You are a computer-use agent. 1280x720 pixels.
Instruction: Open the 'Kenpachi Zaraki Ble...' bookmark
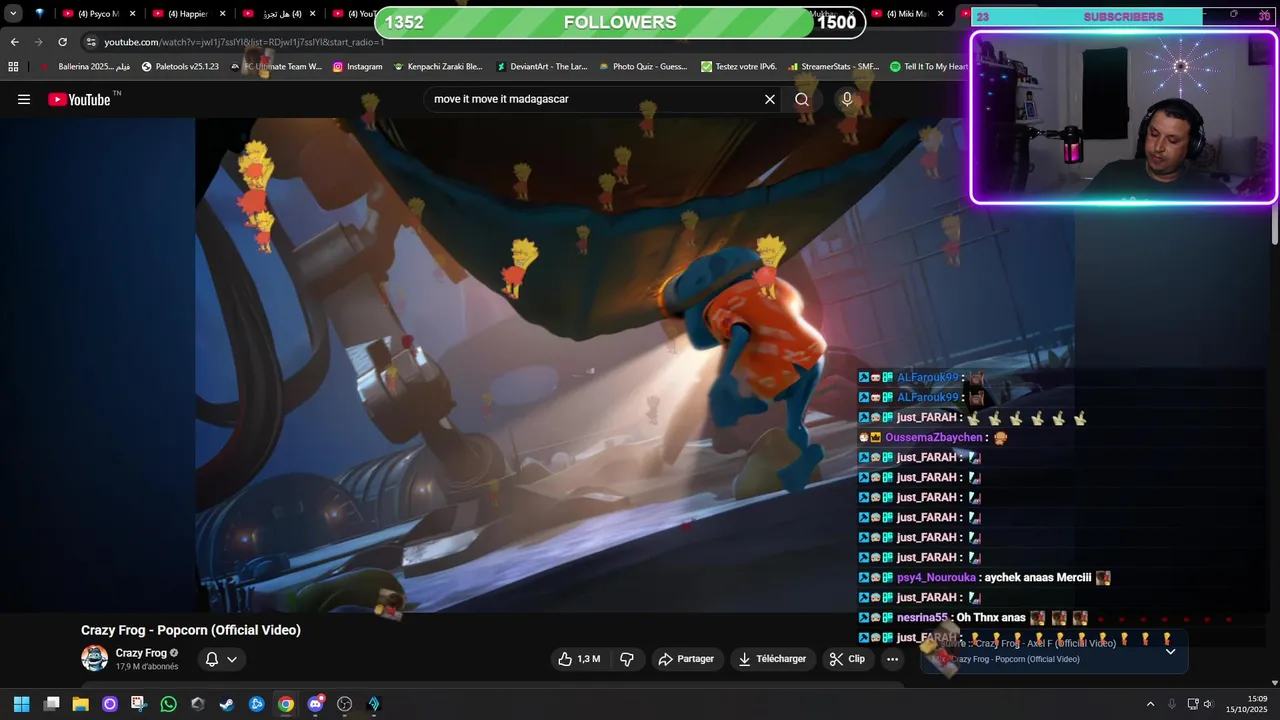pos(438,67)
